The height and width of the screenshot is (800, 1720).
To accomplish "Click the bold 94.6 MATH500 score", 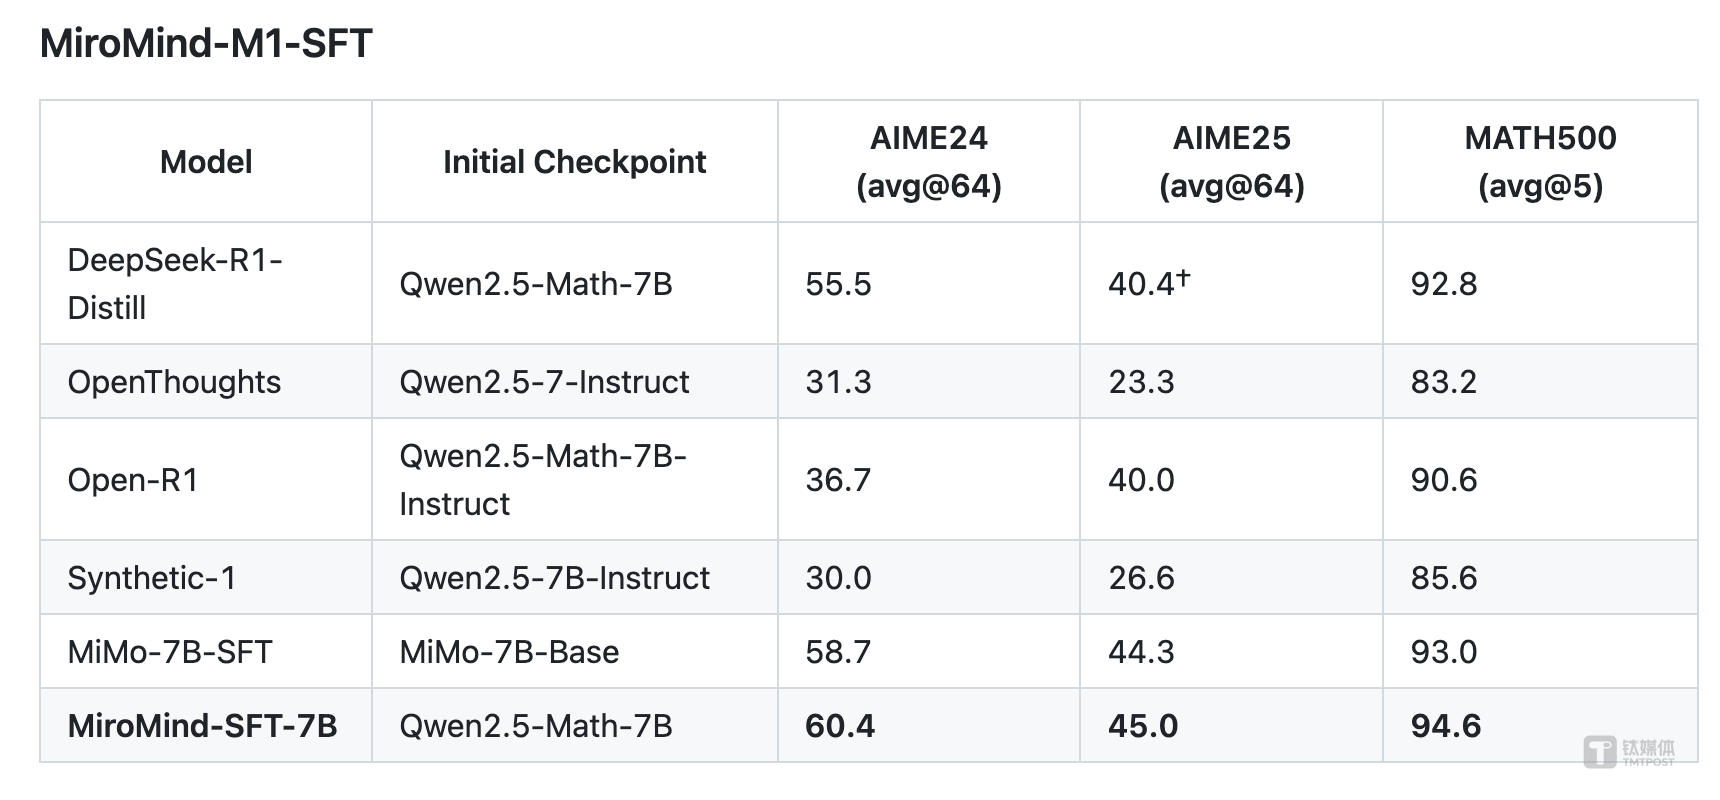I will coord(1446,726).
